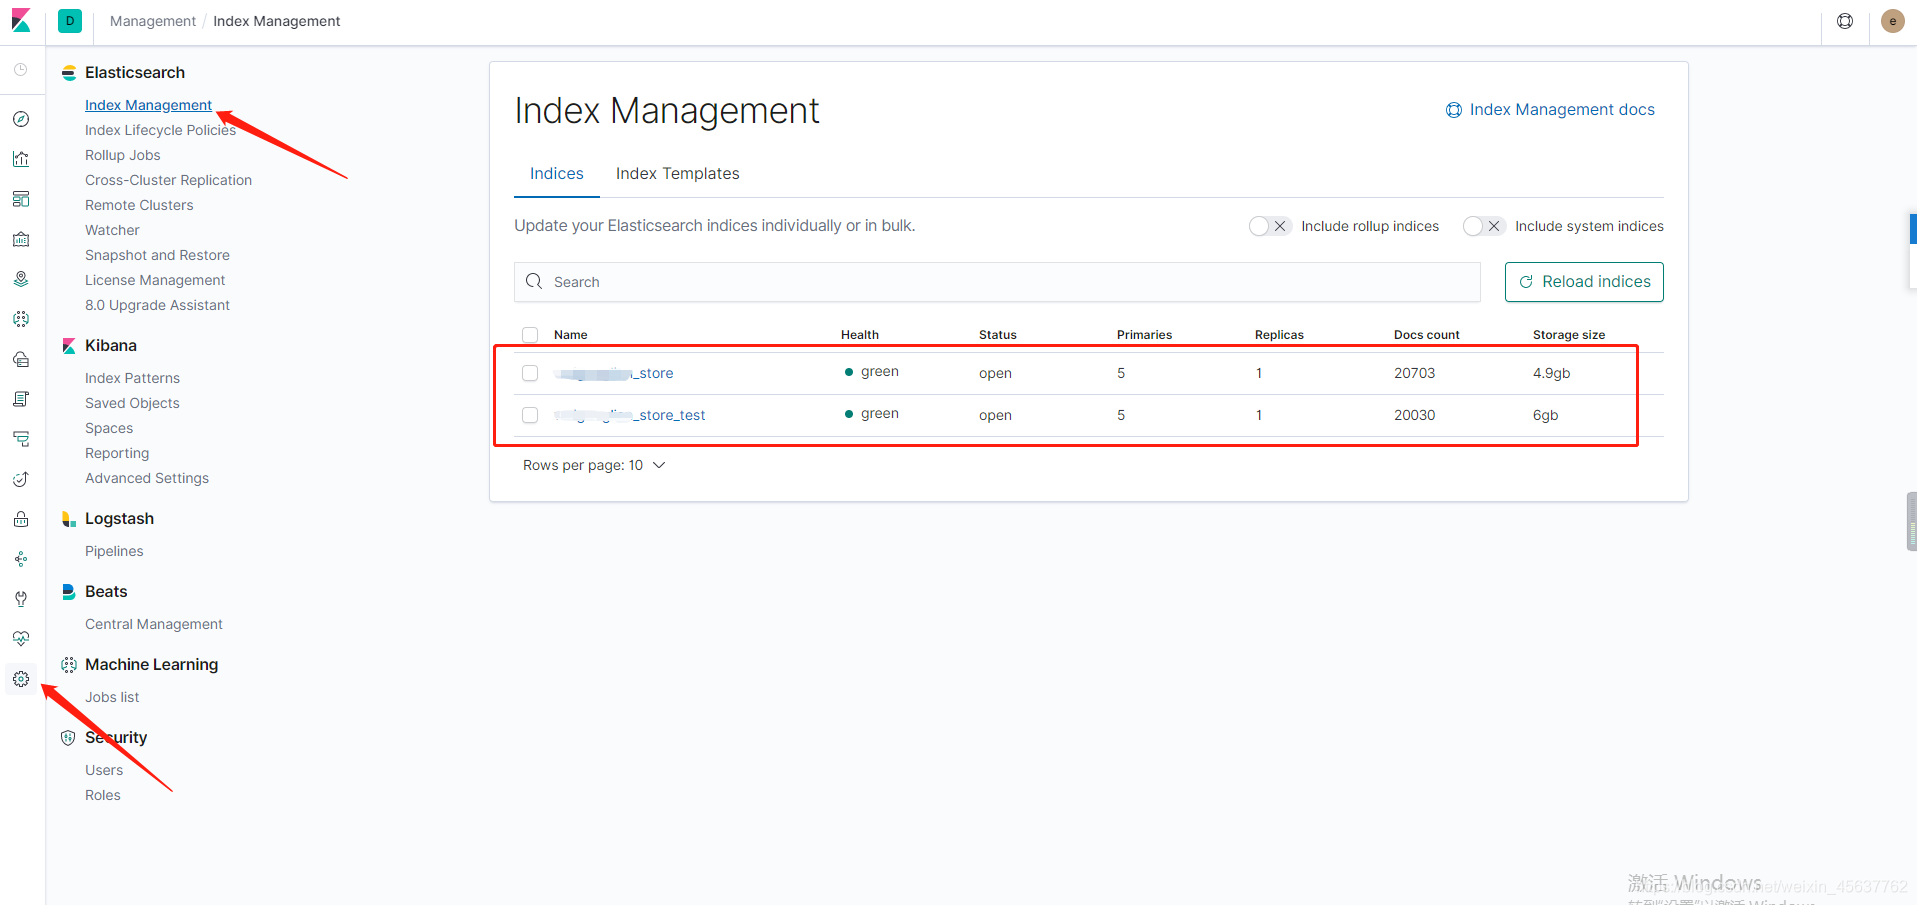Open recently viewed clock icon
The image size is (1917, 905).
pyautogui.click(x=21, y=69)
